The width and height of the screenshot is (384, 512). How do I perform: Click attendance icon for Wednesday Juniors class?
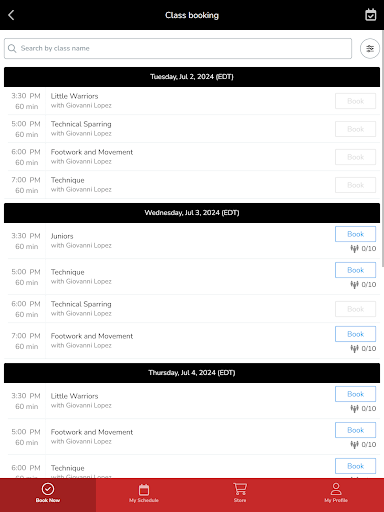(354, 248)
